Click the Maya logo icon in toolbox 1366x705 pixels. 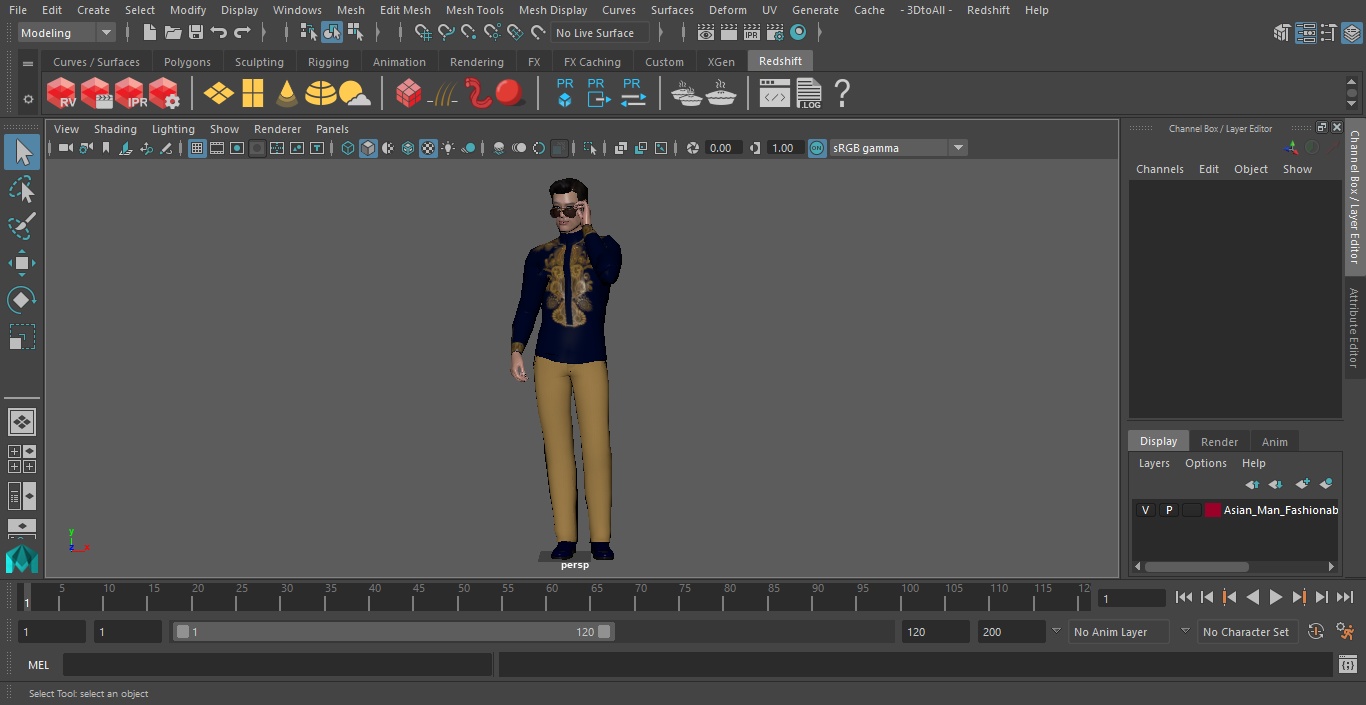point(22,558)
